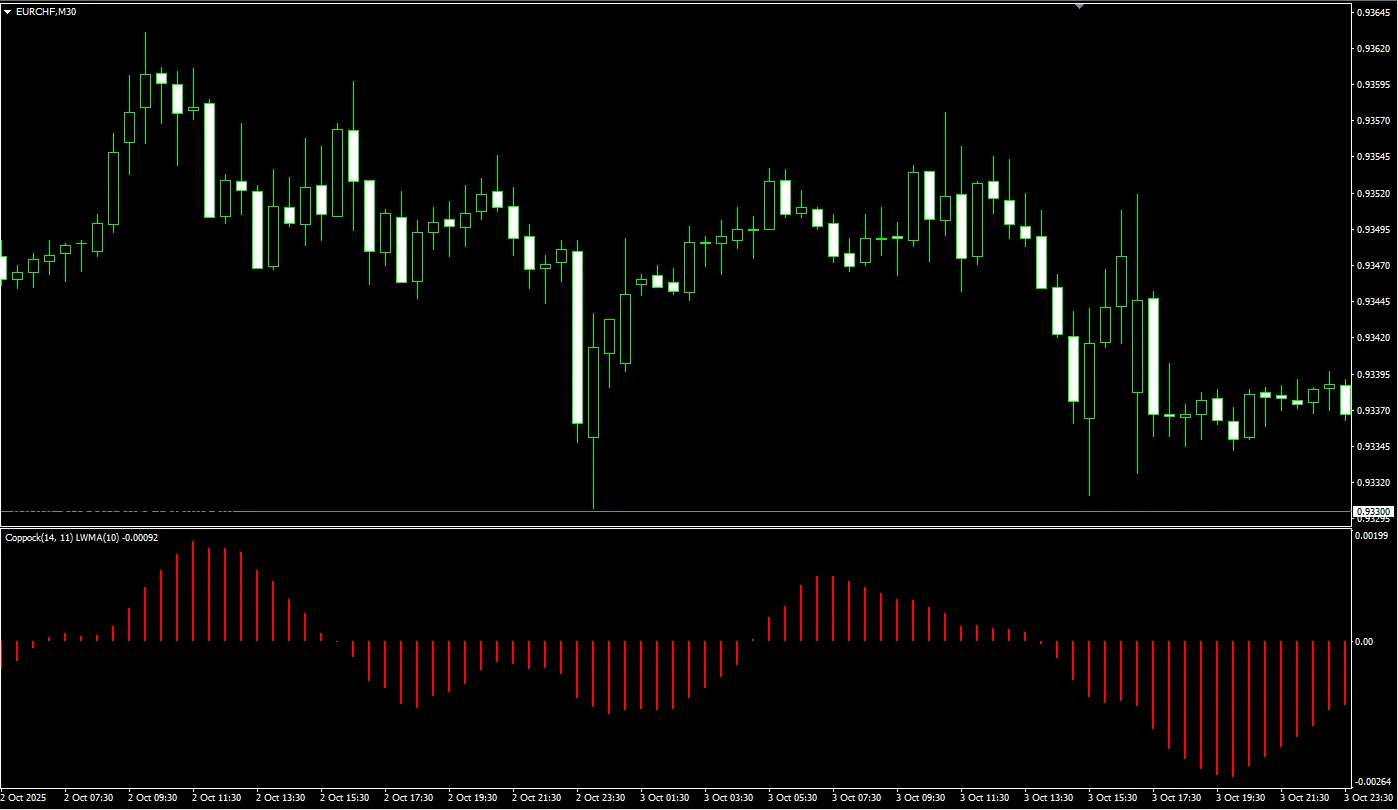Click the 3 Oct 09:30 time label

(x=920, y=798)
